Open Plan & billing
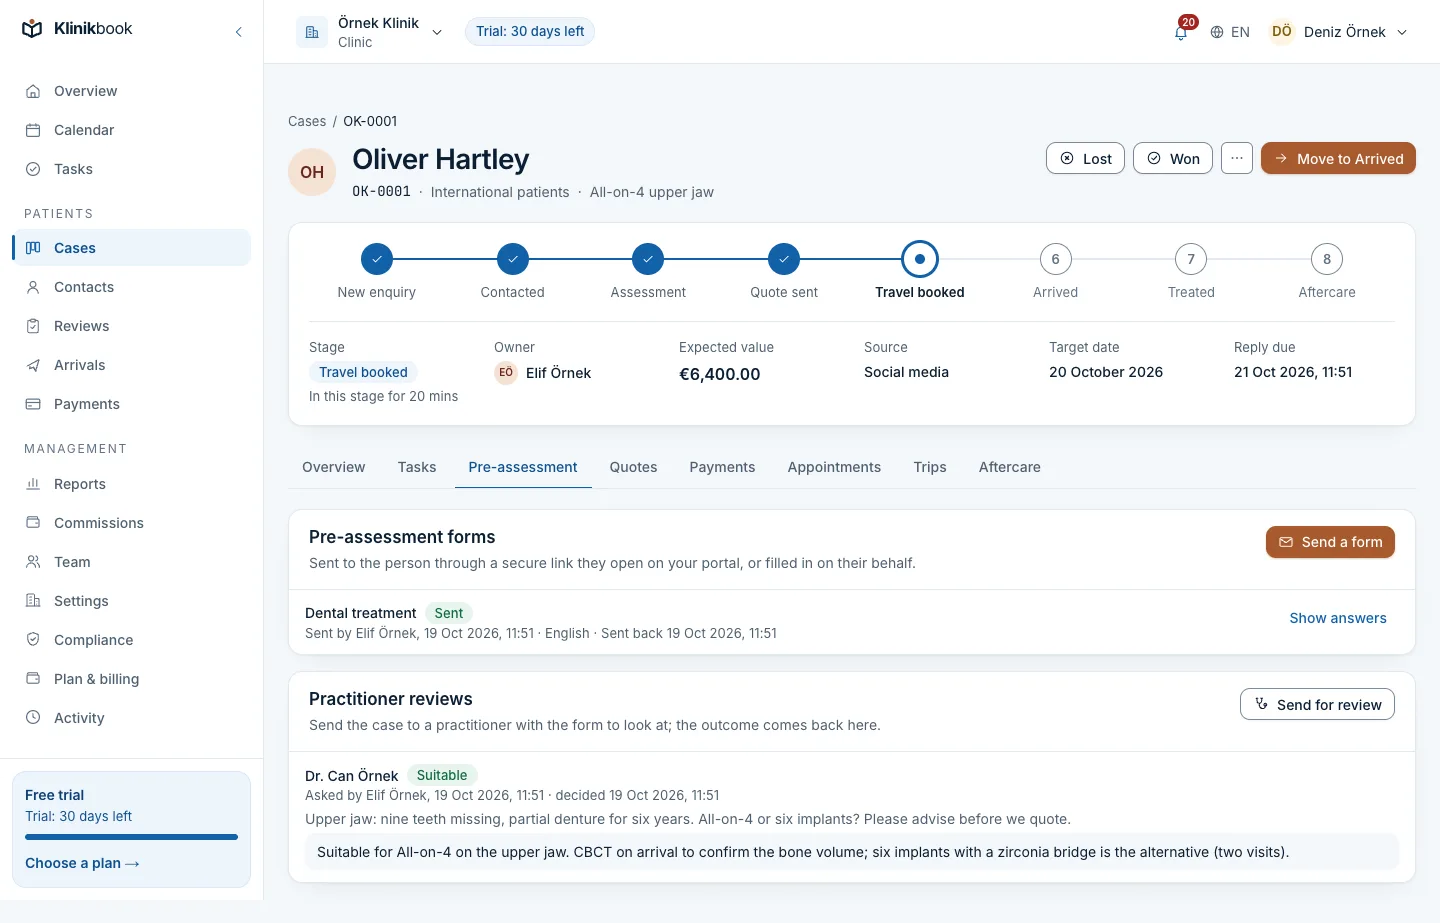Image resolution: width=1440 pixels, height=923 pixels. click(131, 679)
